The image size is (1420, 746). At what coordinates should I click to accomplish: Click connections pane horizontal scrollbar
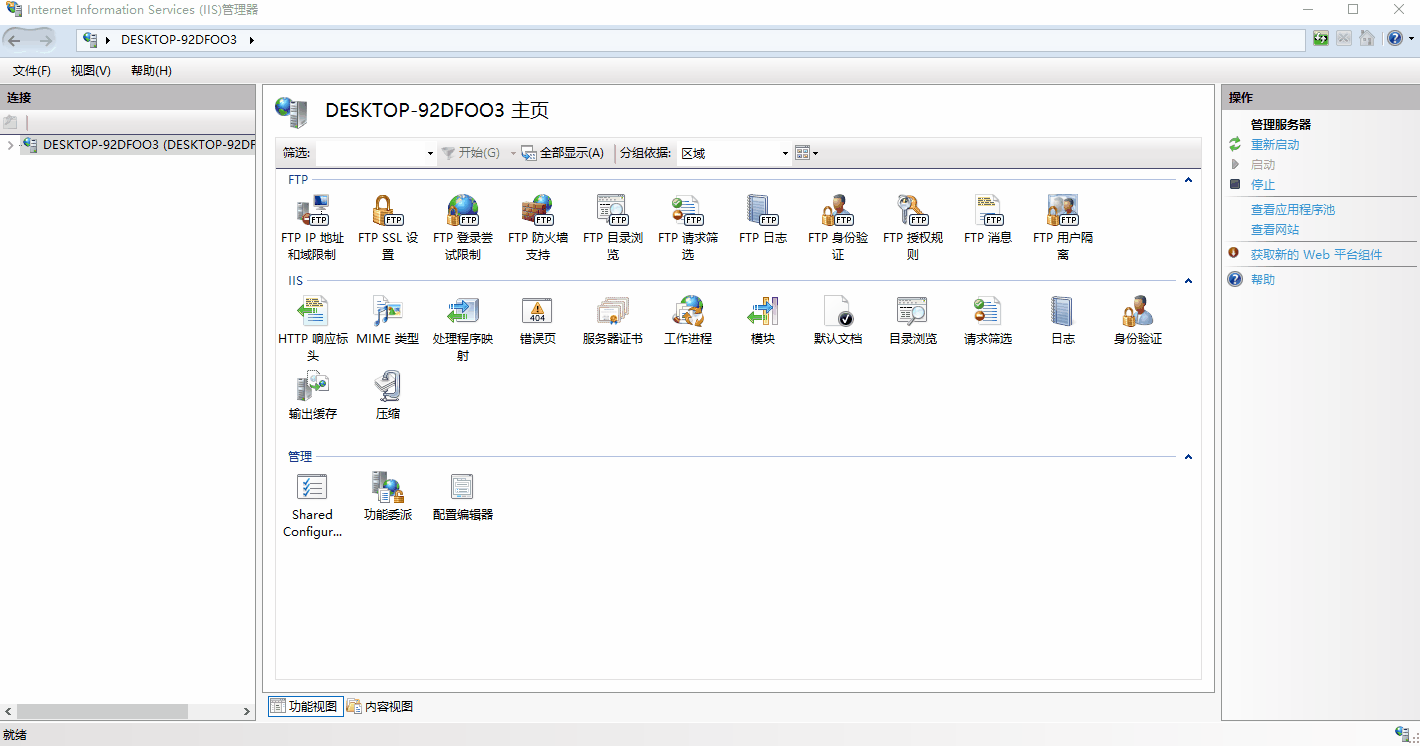[x=102, y=711]
